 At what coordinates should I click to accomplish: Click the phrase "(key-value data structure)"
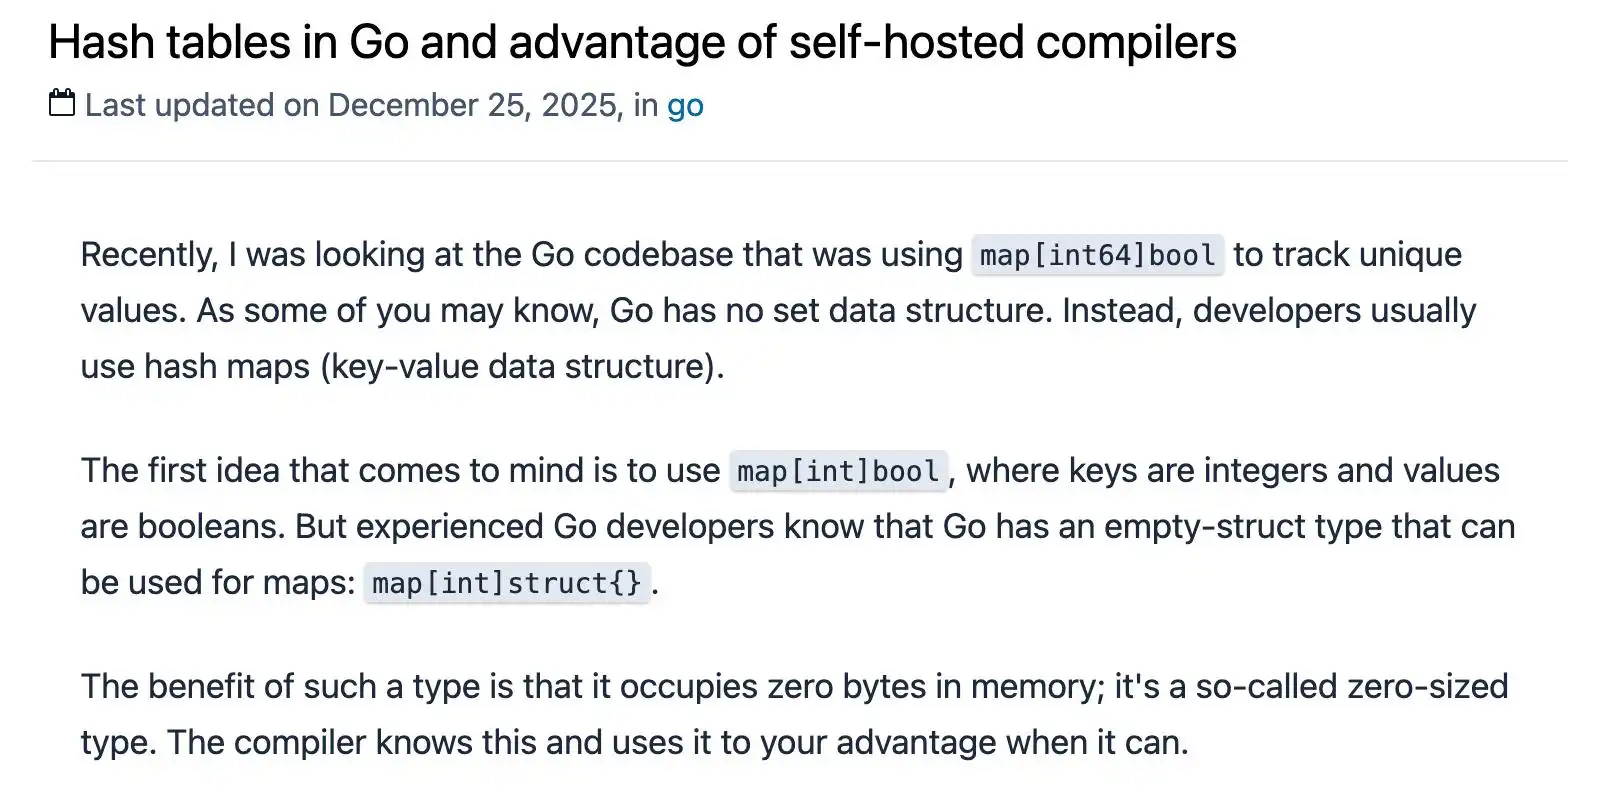(x=522, y=367)
